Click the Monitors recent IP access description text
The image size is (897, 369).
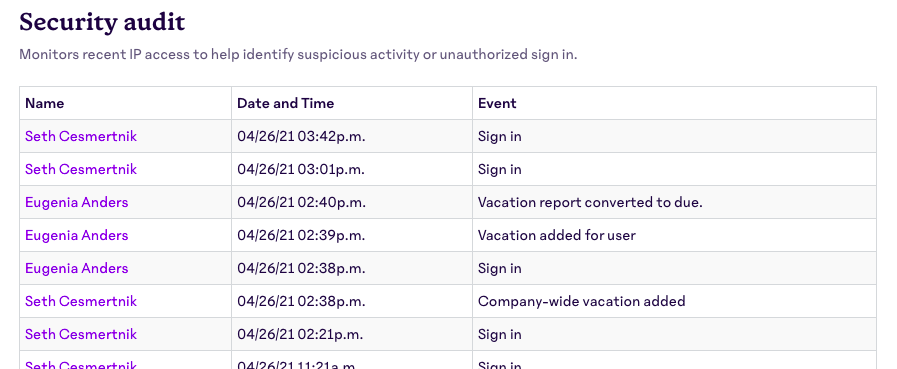point(298,55)
